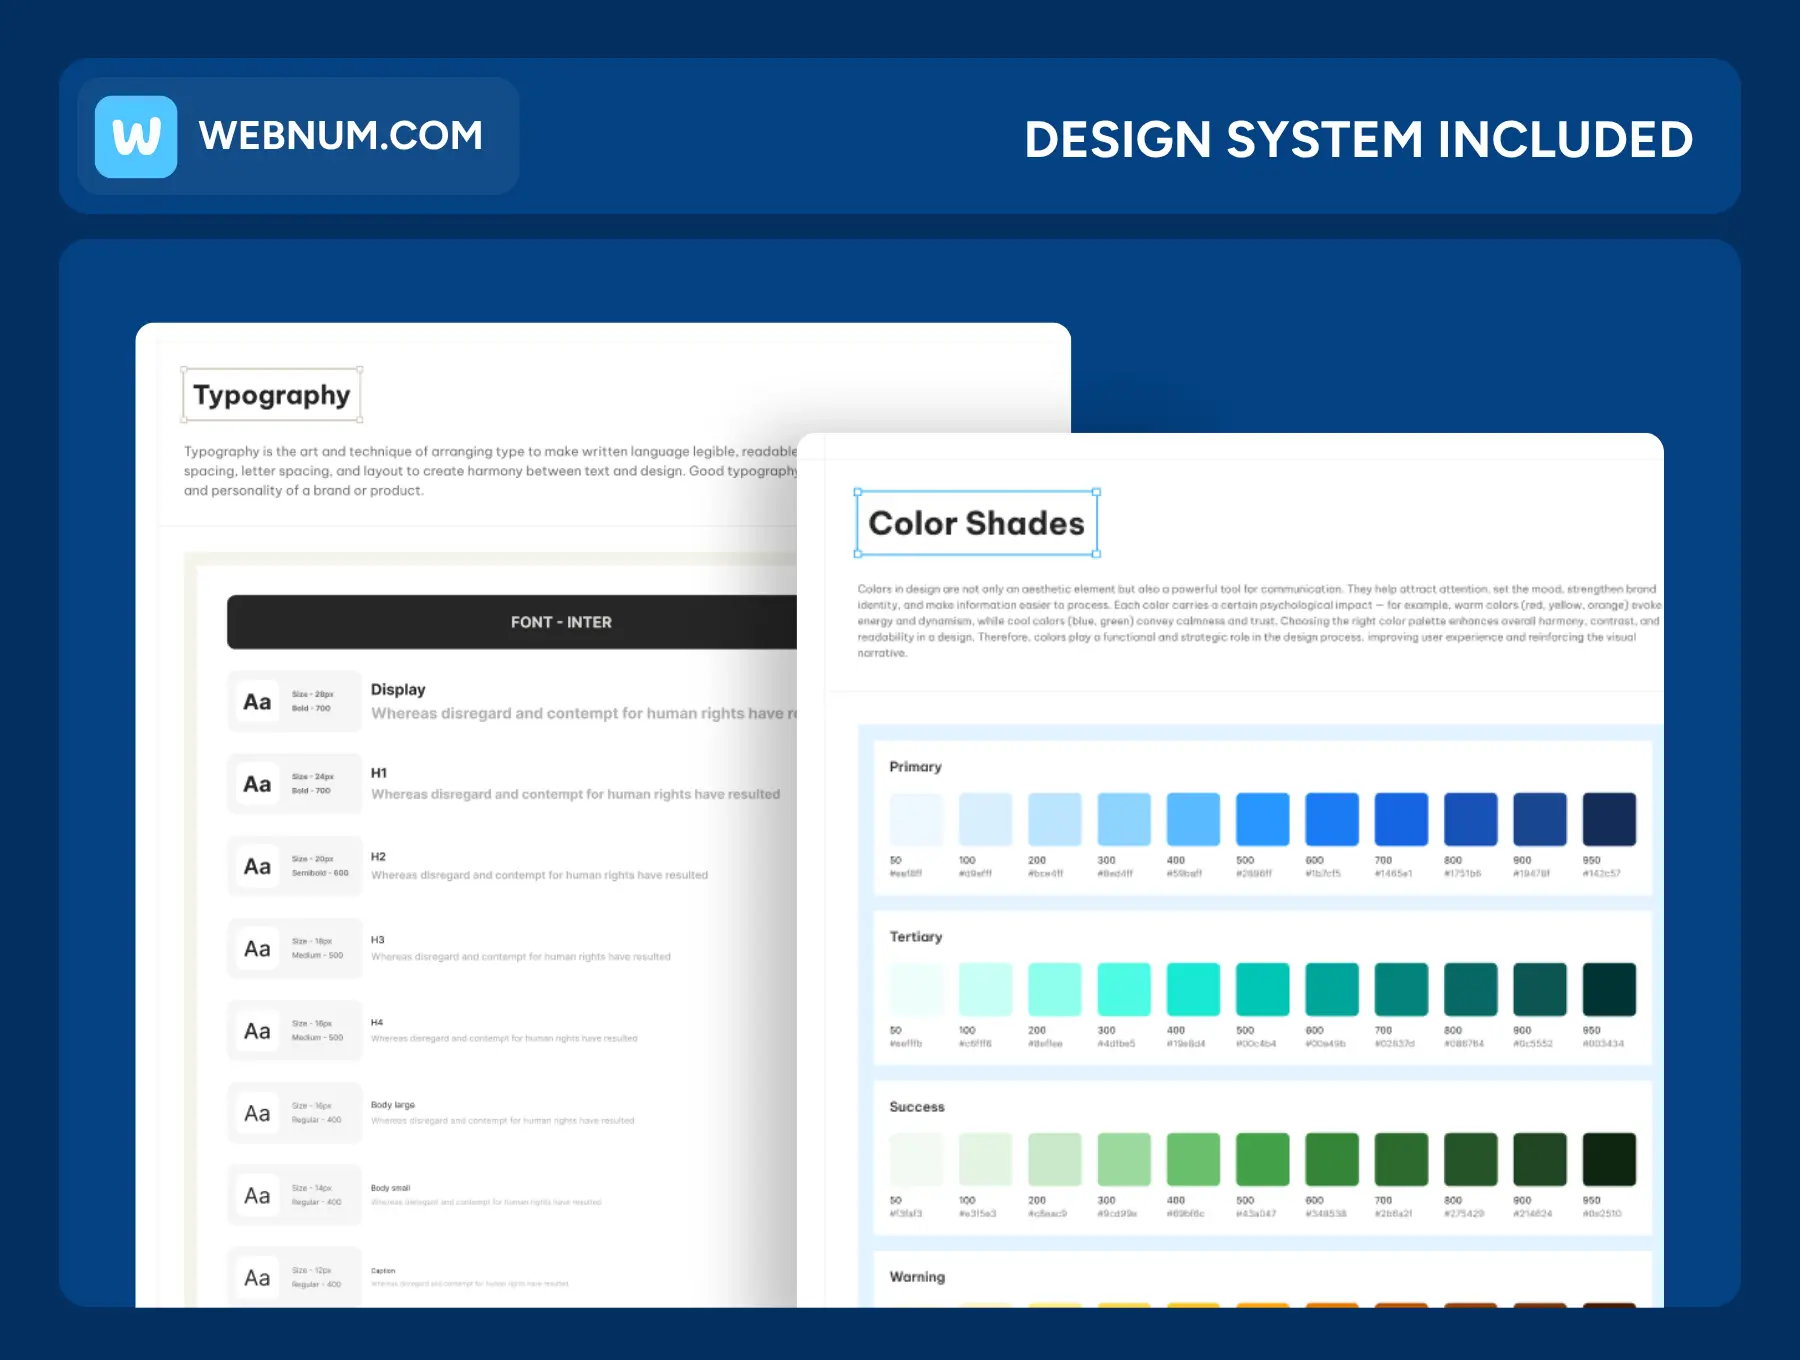Select the Success 950 darkest green swatch
Image resolution: width=1800 pixels, height=1360 pixels.
click(x=1608, y=1159)
